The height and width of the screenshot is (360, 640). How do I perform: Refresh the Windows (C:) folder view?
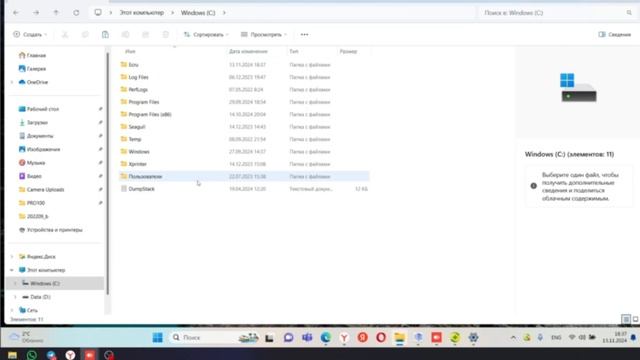(76, 13)
